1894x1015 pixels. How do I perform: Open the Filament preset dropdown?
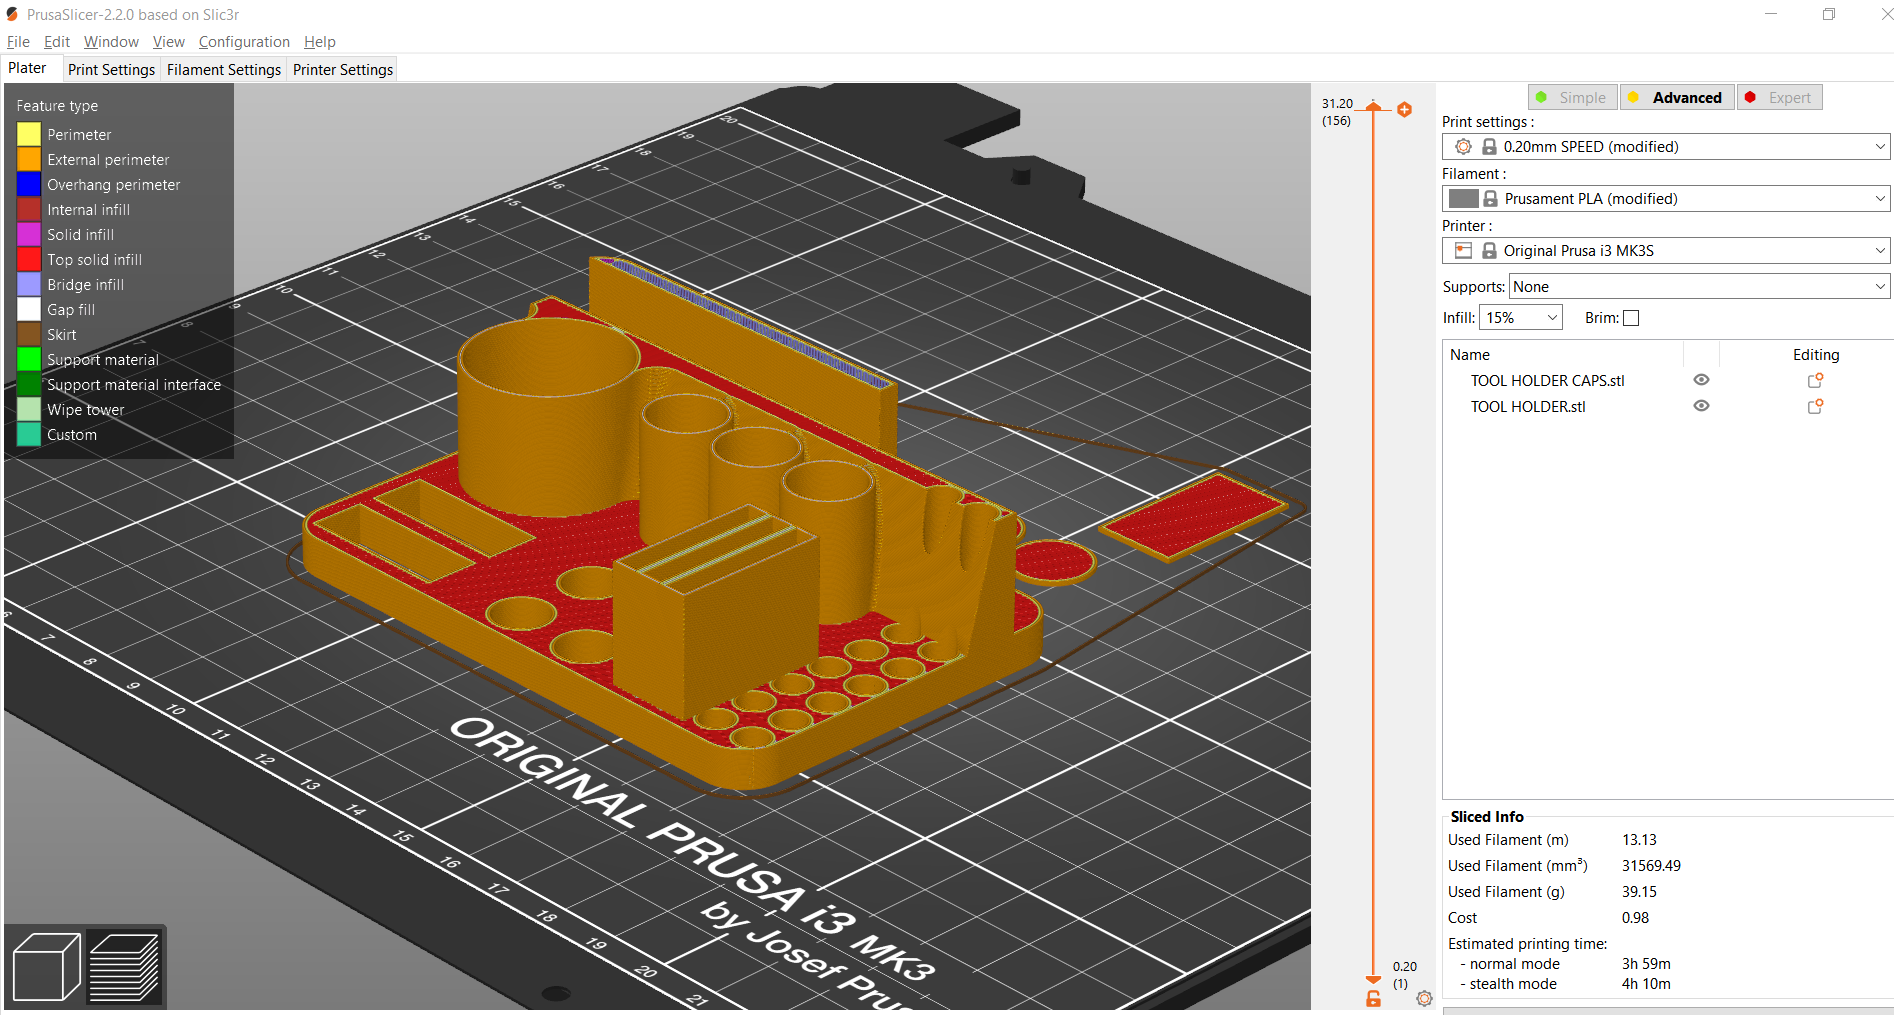(1880, 199)
